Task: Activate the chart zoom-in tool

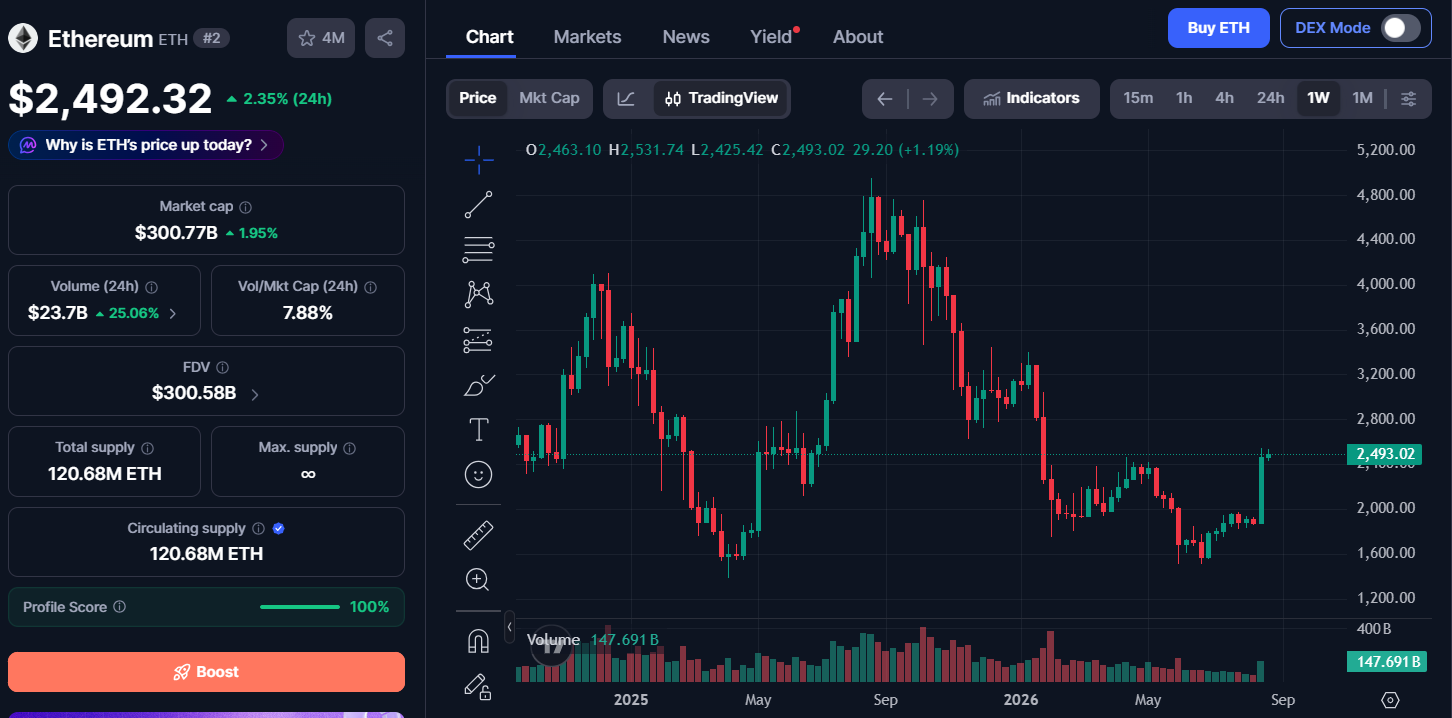Action: 478,579
